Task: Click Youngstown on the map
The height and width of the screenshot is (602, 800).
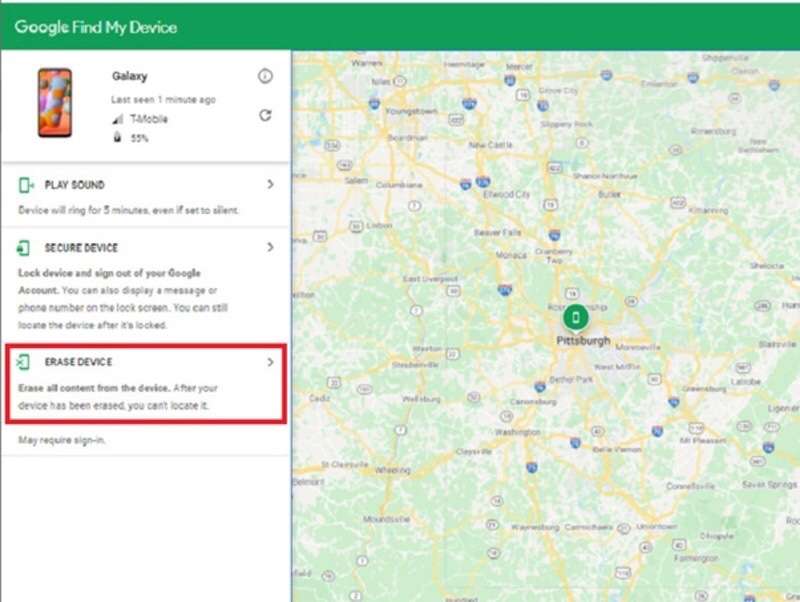Action: (x=411, y=111)
